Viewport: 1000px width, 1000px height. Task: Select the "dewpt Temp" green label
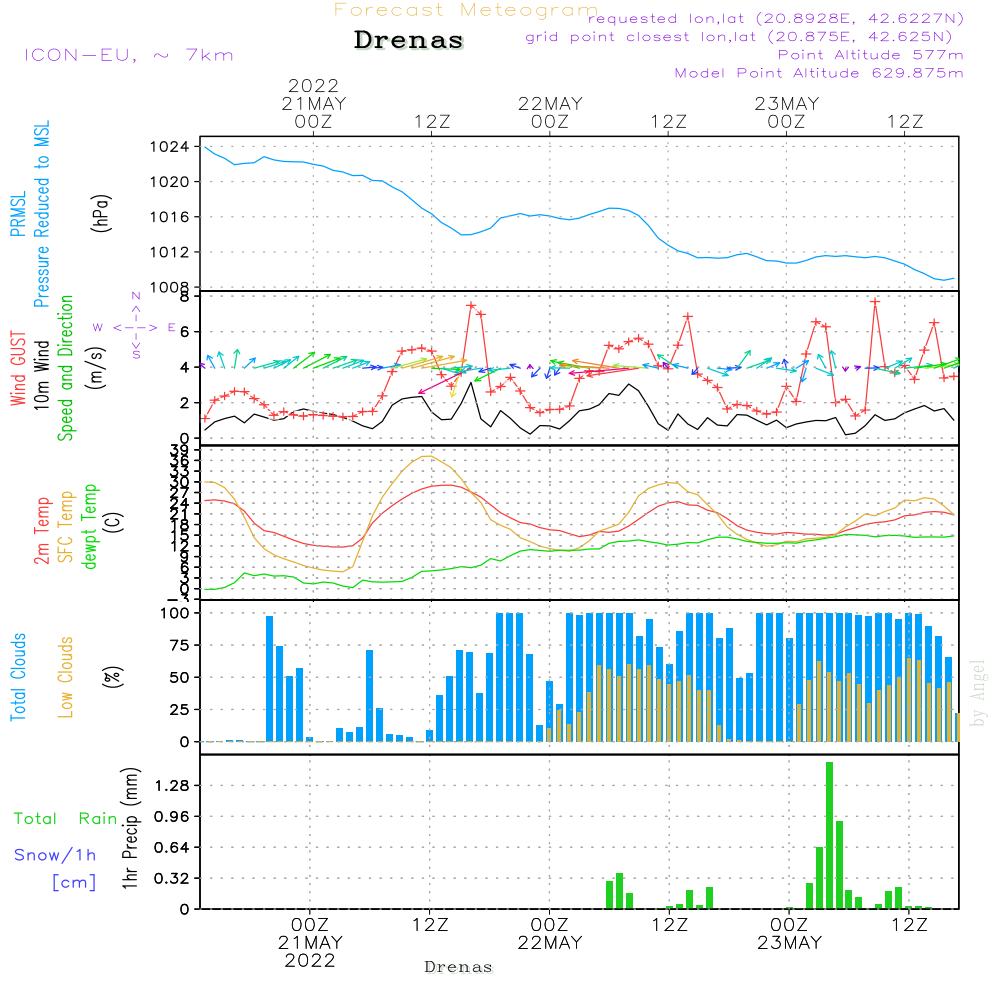(x=90, y=526)
